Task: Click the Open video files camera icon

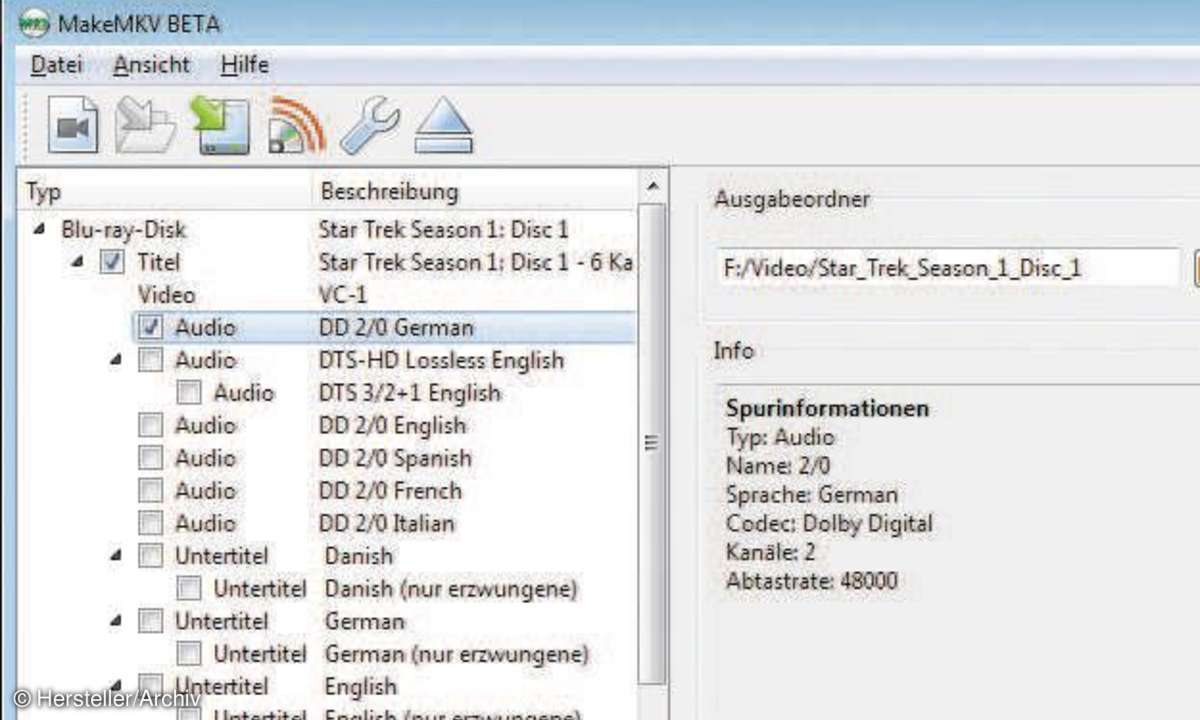Action: [x=74, y=126]
